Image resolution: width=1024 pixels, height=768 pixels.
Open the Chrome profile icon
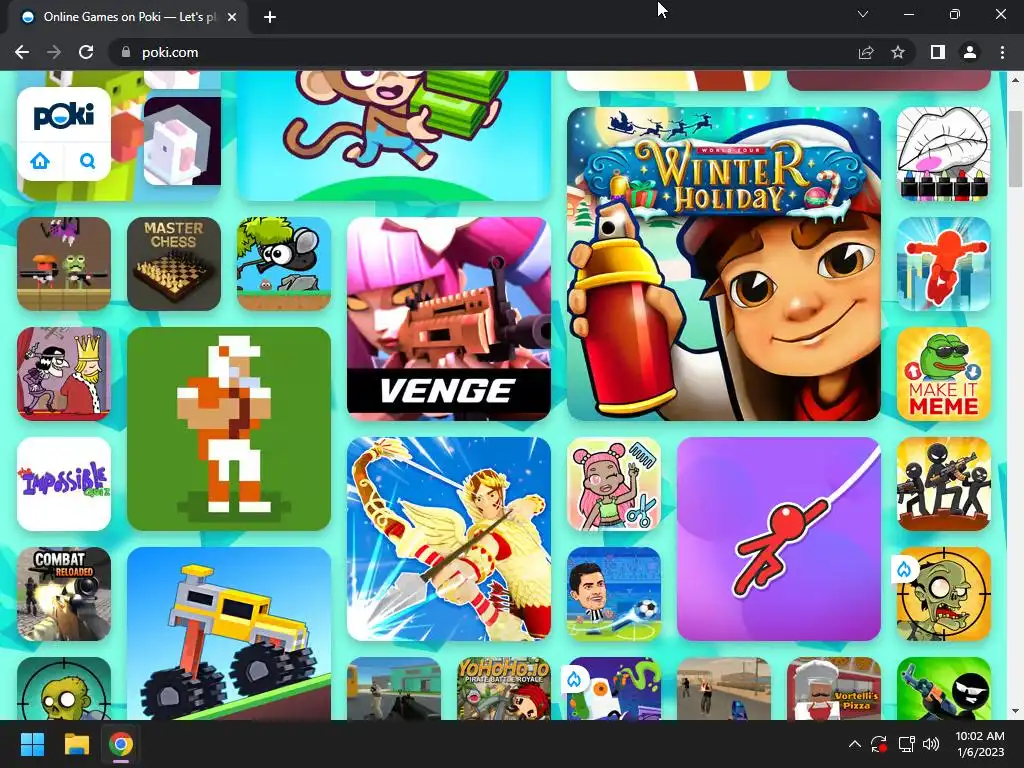point(970,52)
